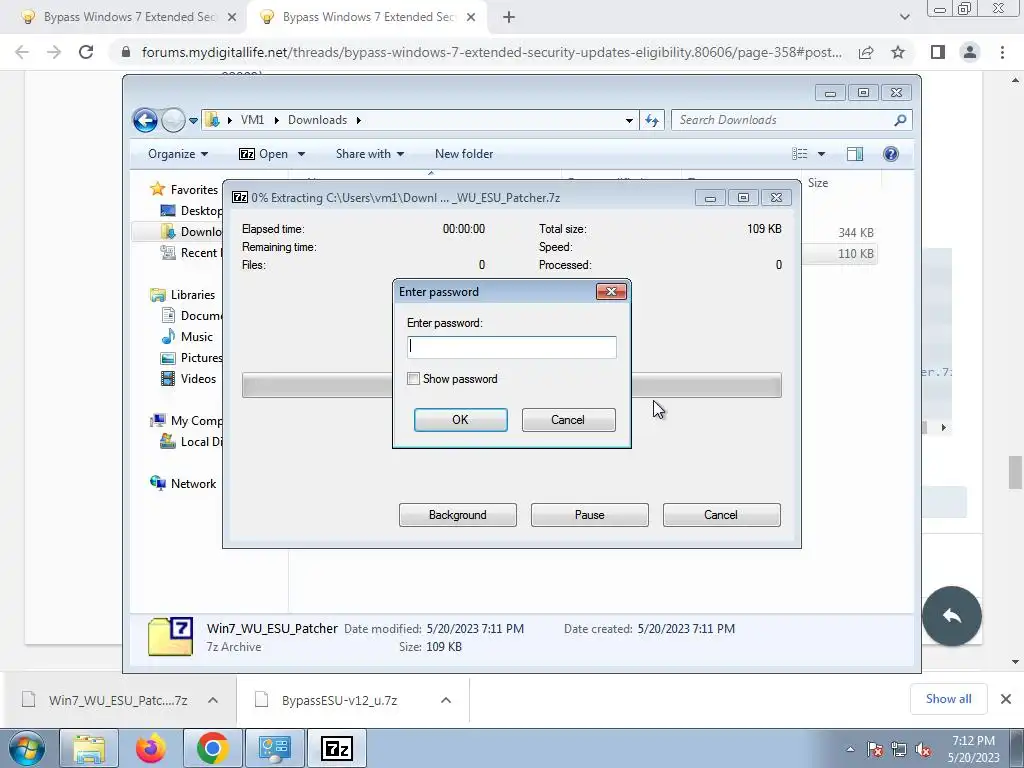Reload the forum page
Viewport: 1024px width, 768px height.
tap(86, 52)
